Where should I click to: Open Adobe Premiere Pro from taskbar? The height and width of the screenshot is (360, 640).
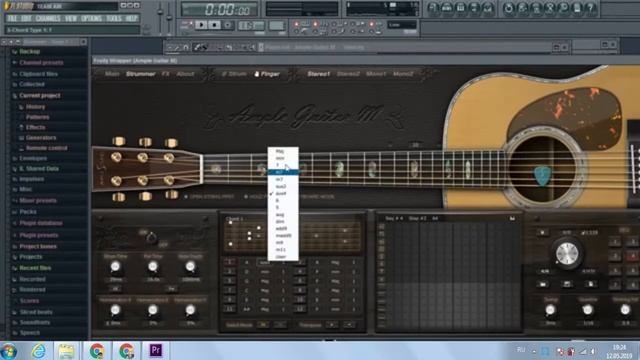[x=156, y=351]
